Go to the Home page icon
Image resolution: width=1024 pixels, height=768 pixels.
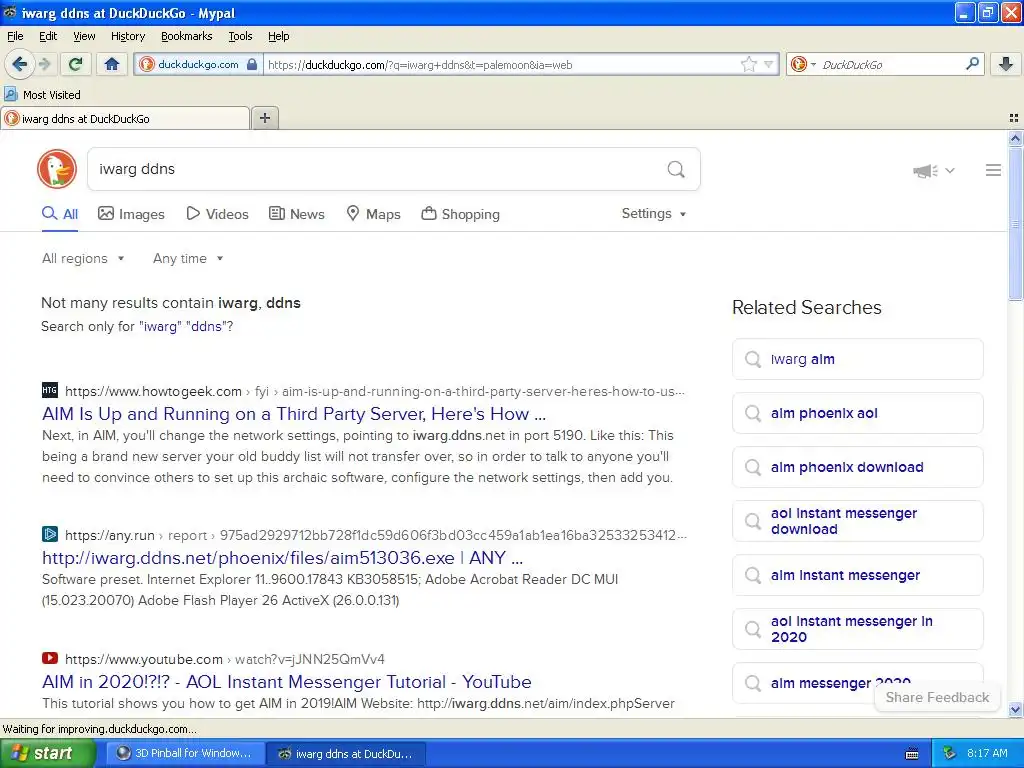[x=112, y=64]
